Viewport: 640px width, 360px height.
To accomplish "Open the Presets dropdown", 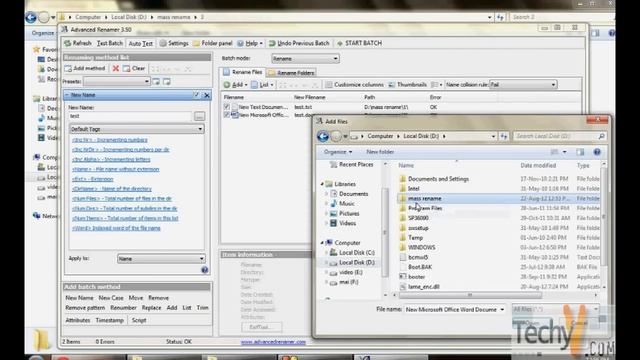I will pyautogui.click(x=117, y=82).
